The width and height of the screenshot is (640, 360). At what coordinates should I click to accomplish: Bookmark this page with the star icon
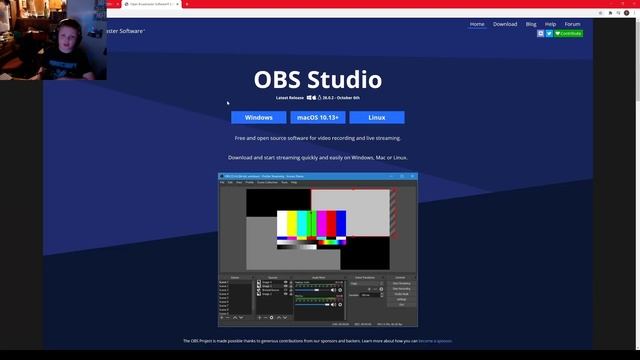tap(601, 13)
